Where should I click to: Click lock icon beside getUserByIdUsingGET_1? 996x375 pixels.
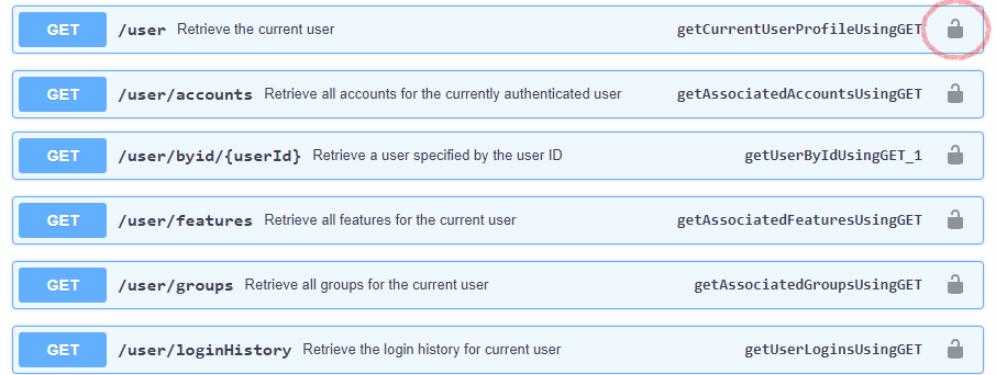(955, 155)
